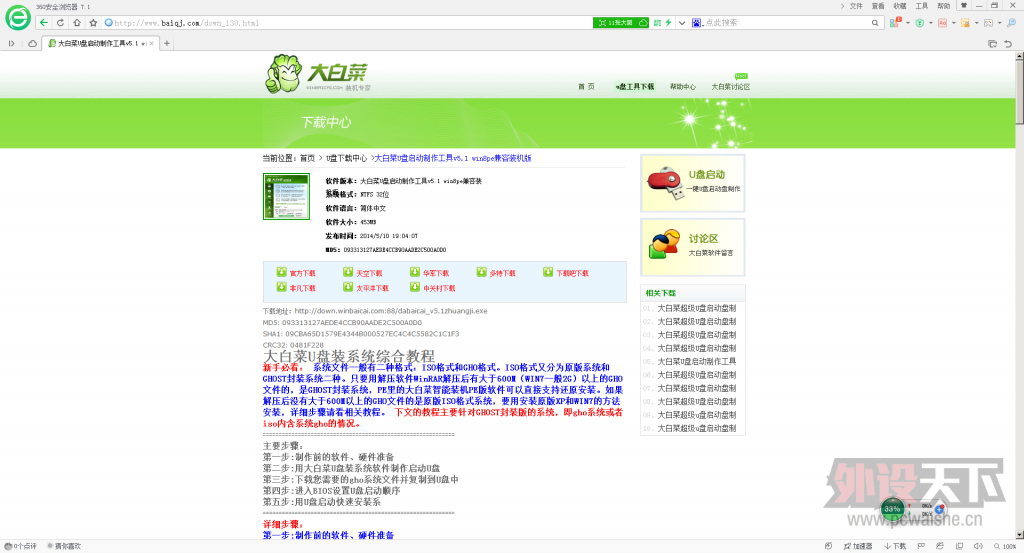Open the cloud sync icon beside the tabs
Screen dimensions: 1024x553
click(32, 44)
